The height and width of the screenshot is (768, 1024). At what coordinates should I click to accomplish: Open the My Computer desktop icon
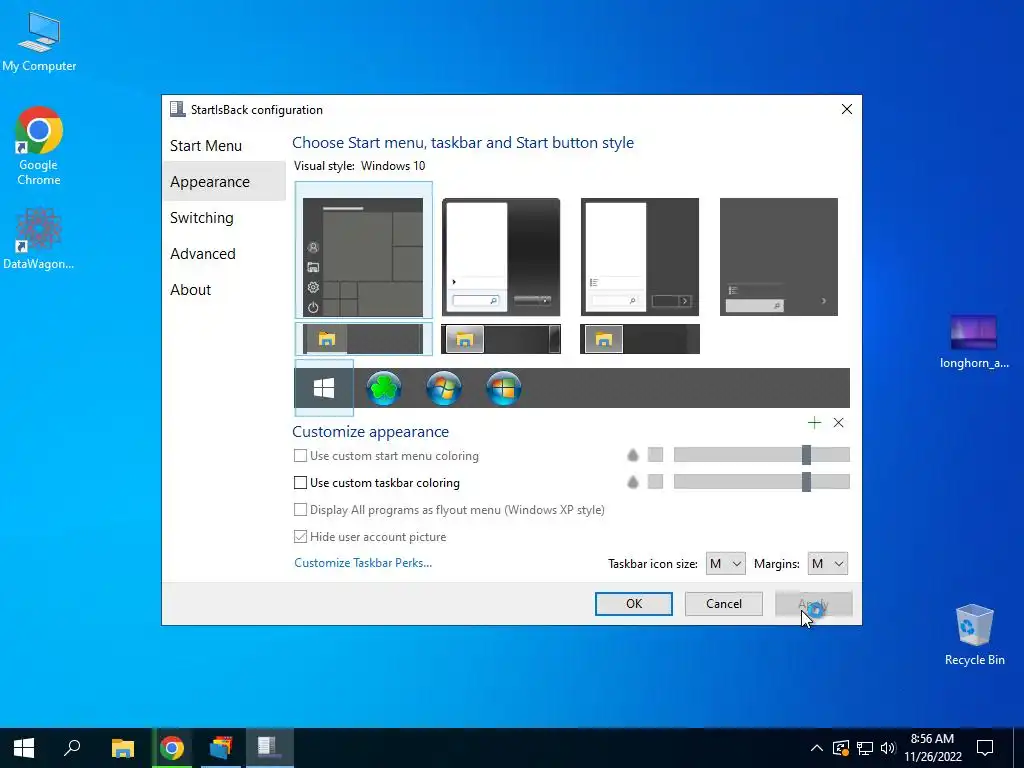[39, 40]
